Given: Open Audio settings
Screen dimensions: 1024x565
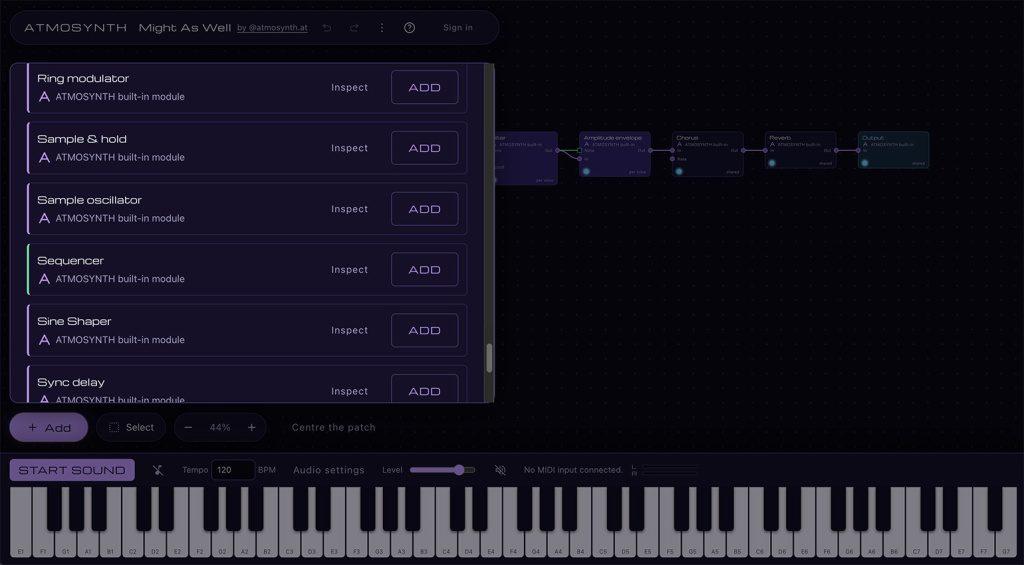Looking at the screenshot, I should [328, 470].
